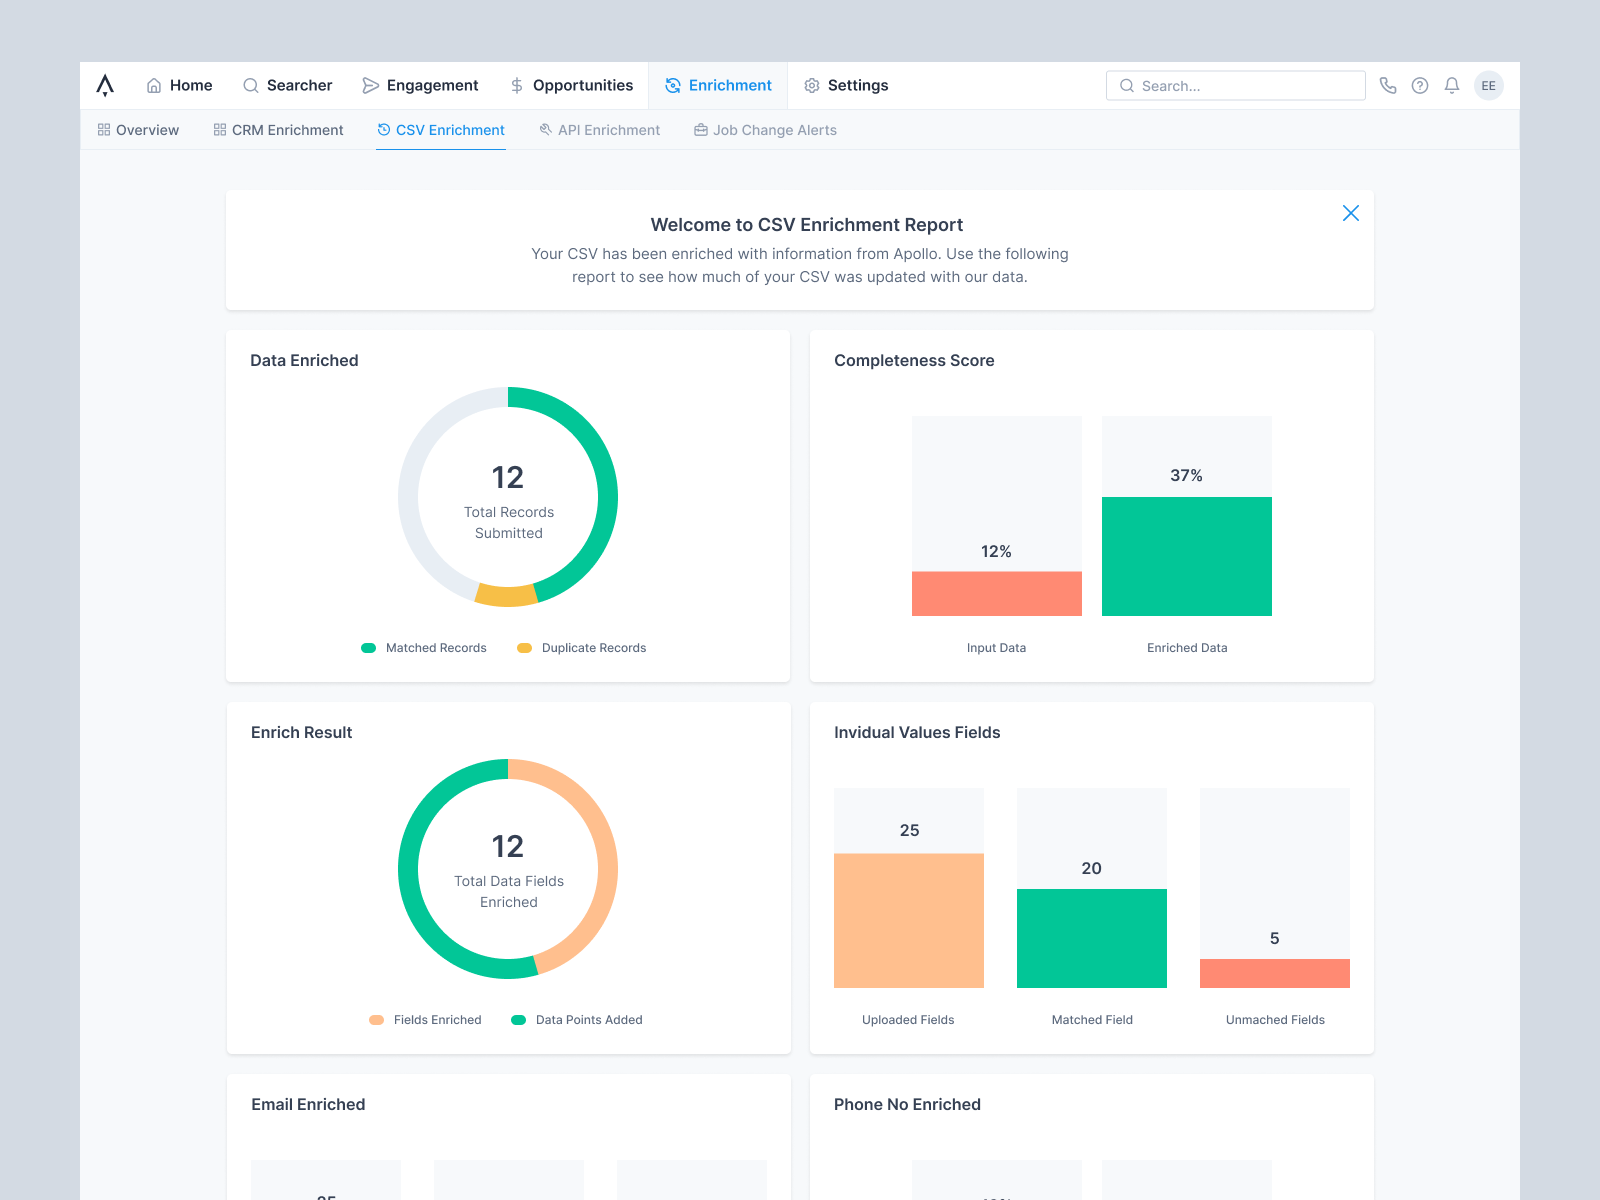Open notifications bell icon
Screen dimensions: 1600x1200
1451,85
